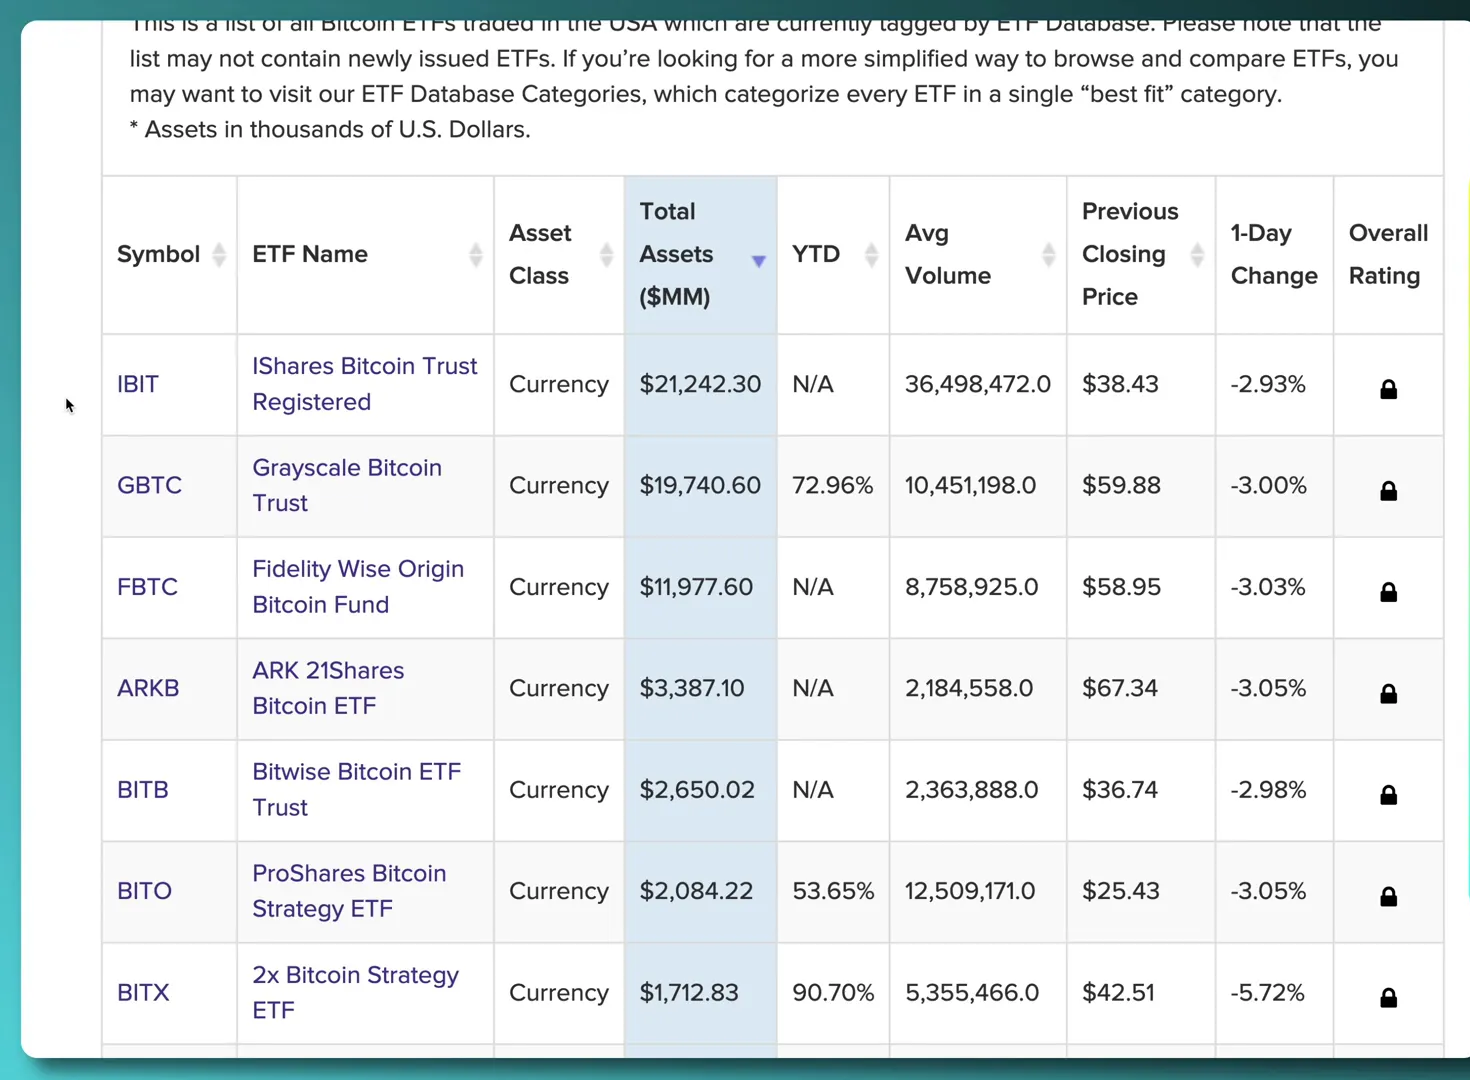Screen dimensions: 1470x1080
Task: Sort table by ETF Name column arrows
Action: click(476, 255)
